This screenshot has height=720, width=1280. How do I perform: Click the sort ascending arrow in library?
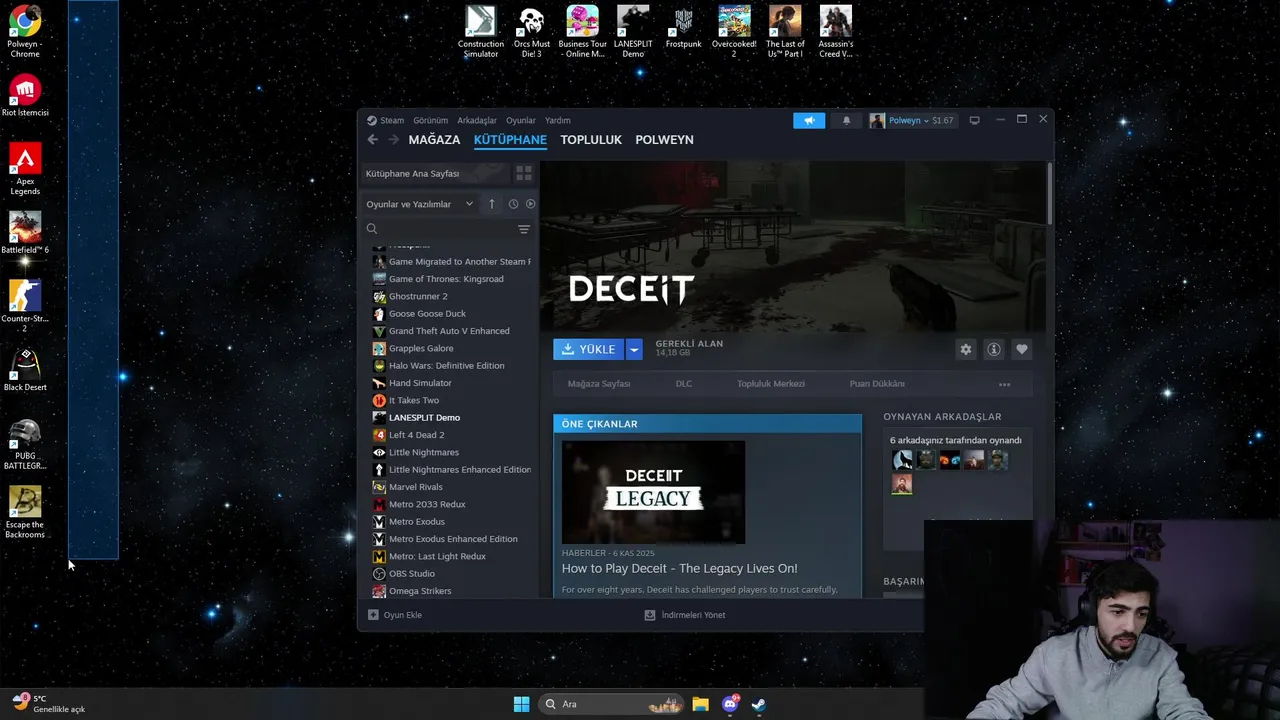[x=491, y=204]
